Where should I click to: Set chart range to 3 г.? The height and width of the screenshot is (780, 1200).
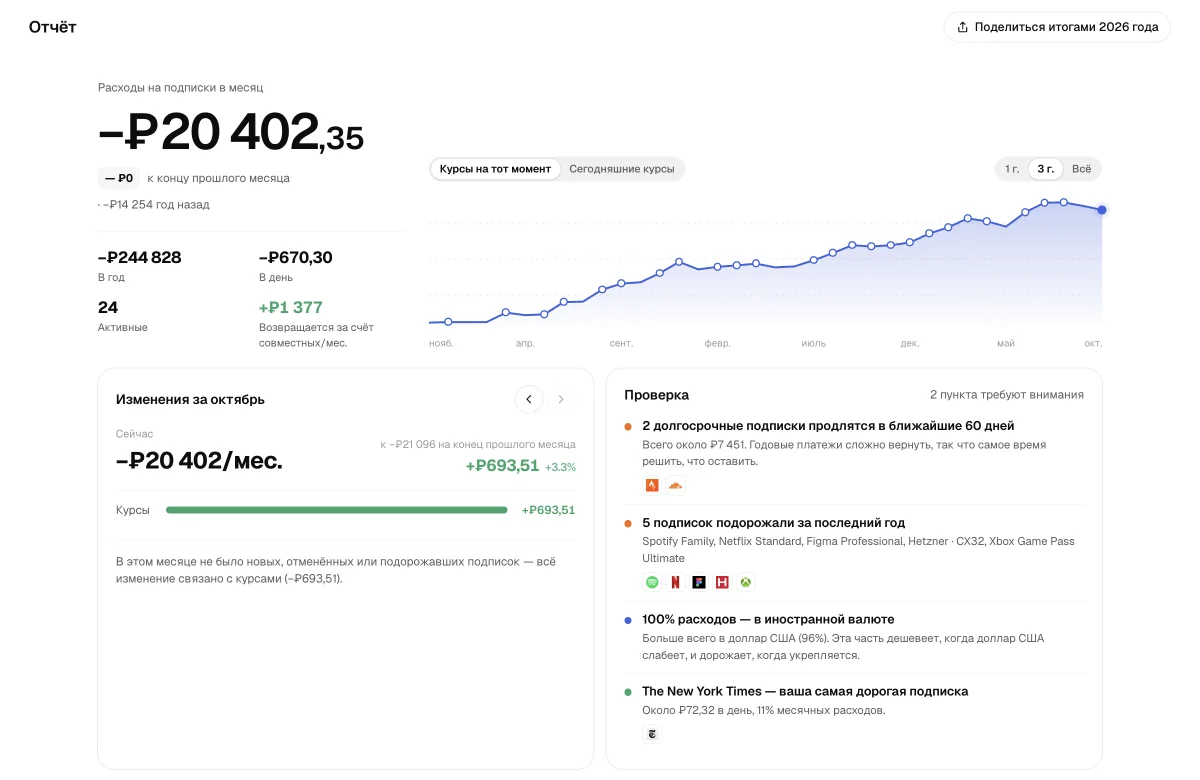click(x=1045, y=169)
